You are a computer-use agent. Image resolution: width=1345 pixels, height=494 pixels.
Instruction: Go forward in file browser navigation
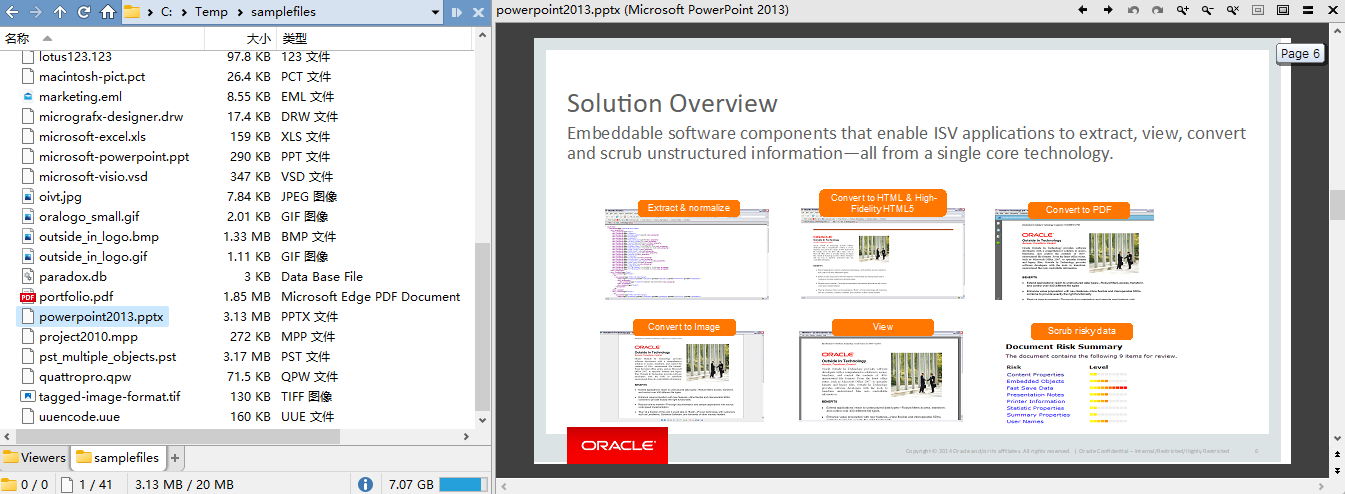pyautogui.click(x=36, y=12)
